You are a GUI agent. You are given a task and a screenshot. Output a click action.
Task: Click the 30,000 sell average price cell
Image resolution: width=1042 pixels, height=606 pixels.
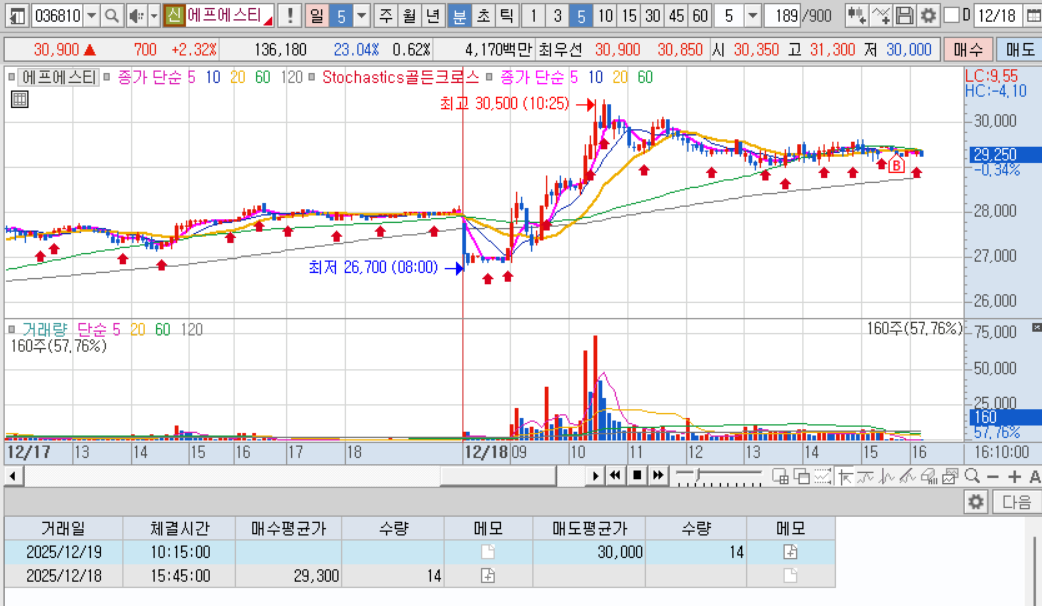tap(589, 552)
